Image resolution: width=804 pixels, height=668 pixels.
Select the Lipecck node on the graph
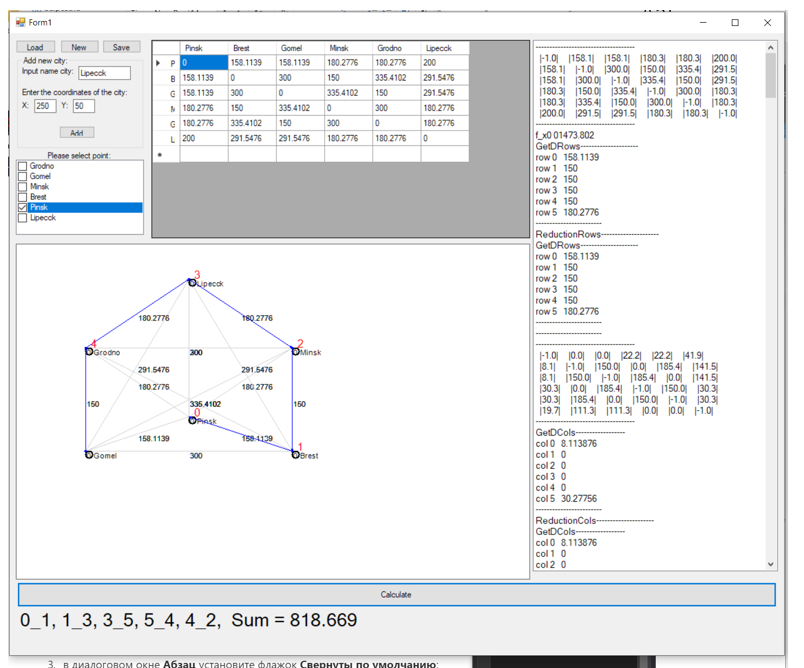coord(193,283)
